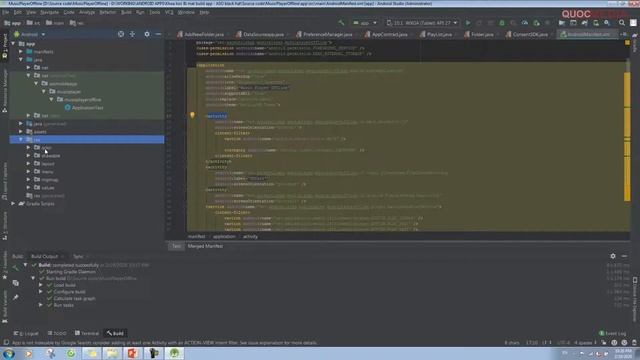
Task: Collapse the Build completed successfully node
Action: 25,265
